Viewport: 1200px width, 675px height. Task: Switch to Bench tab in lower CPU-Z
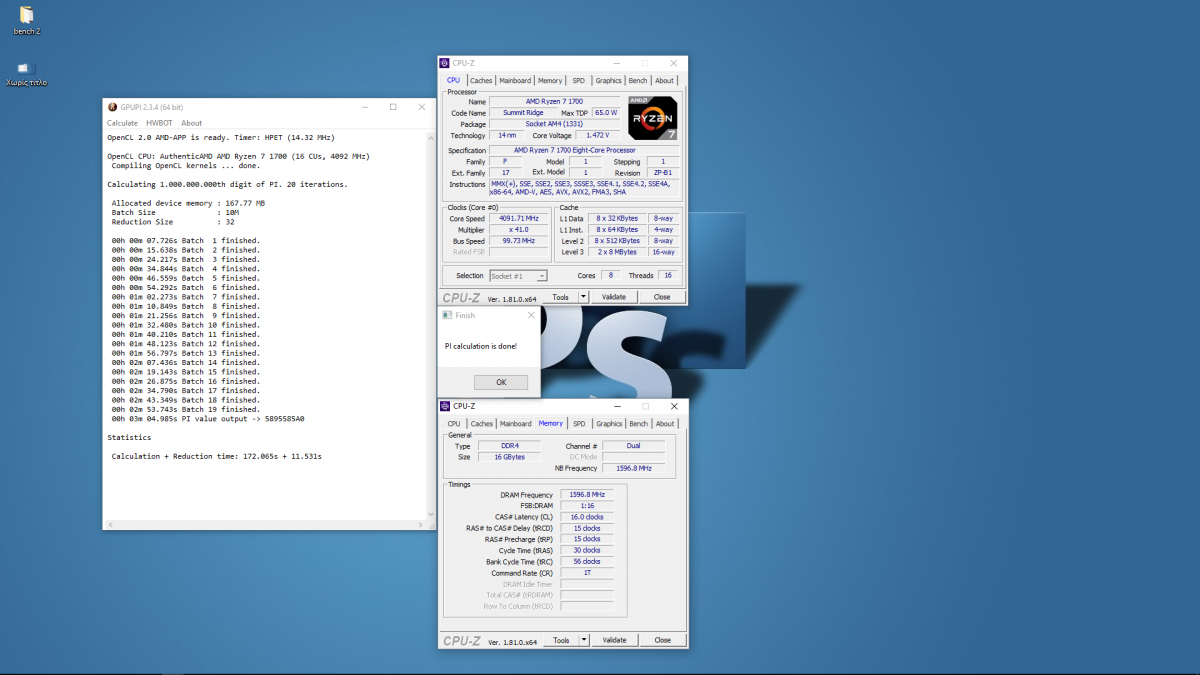(638, 424)
